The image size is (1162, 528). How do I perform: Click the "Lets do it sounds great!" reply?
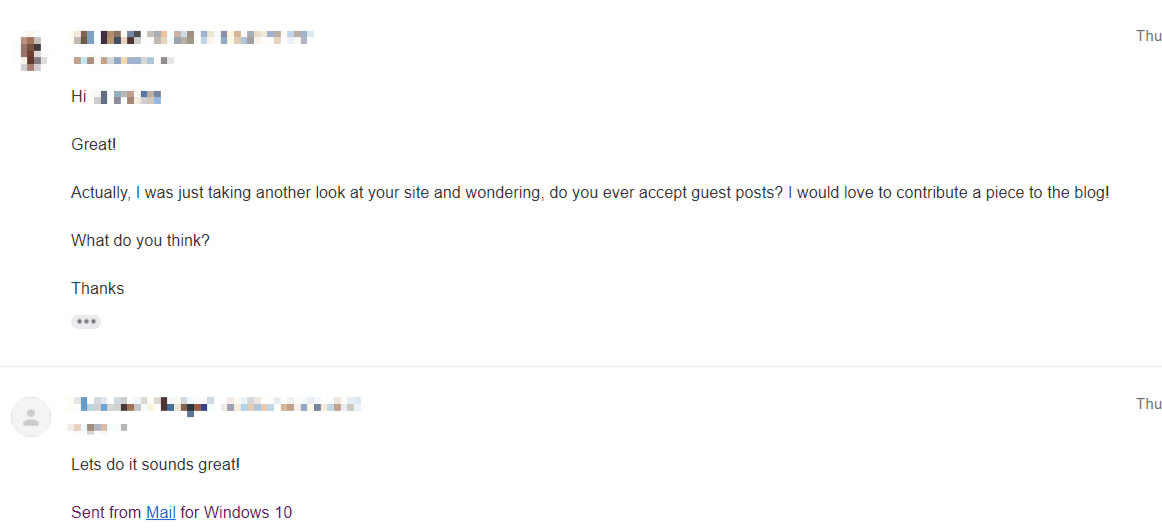coord(155,464)
